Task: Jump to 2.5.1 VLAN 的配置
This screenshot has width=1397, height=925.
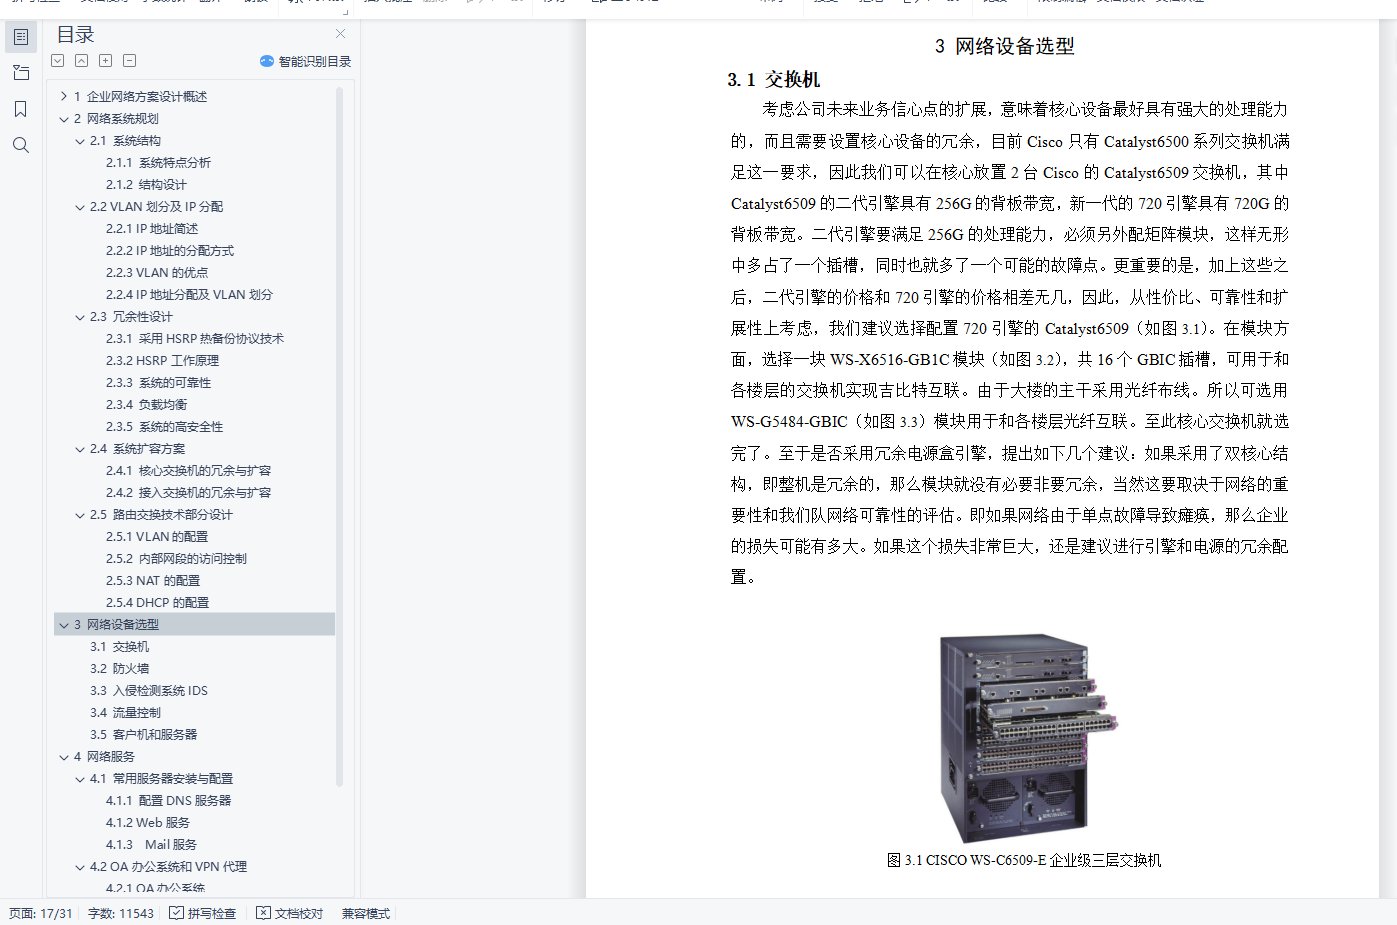Action: click(x=157, y=537)
